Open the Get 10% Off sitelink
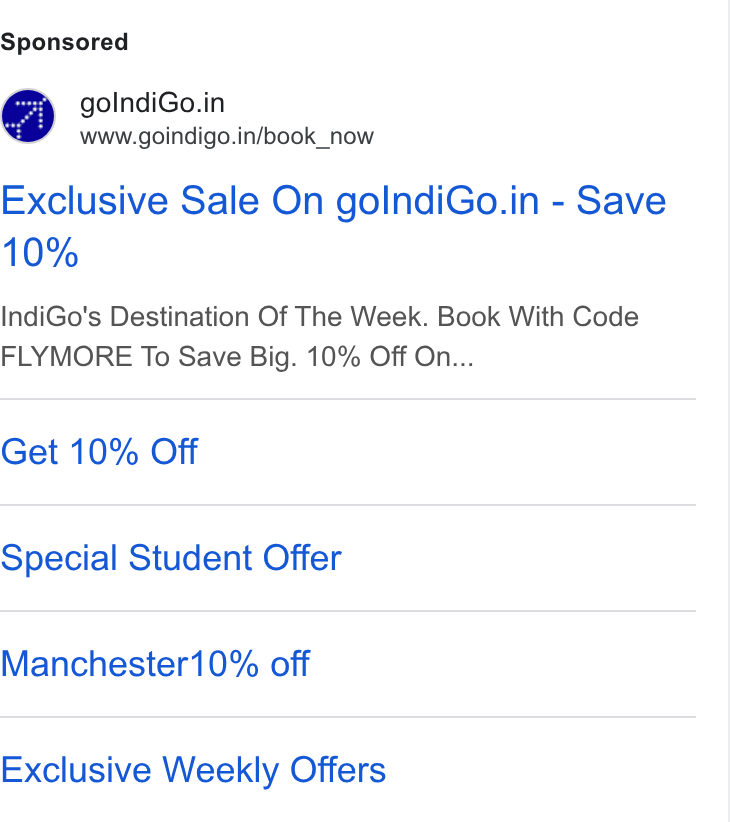Image resolution: width=730 pixels, height=822 pixels. pos(99,451)
